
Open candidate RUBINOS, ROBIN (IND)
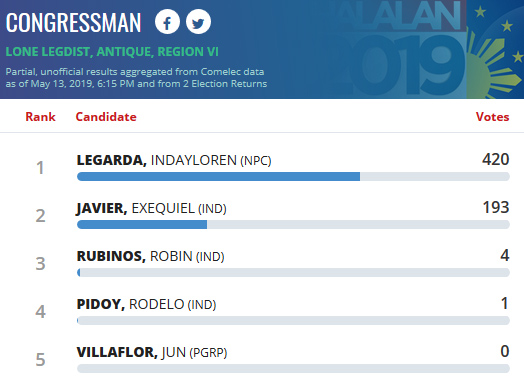pyautogui.click(x=150, y=256)
